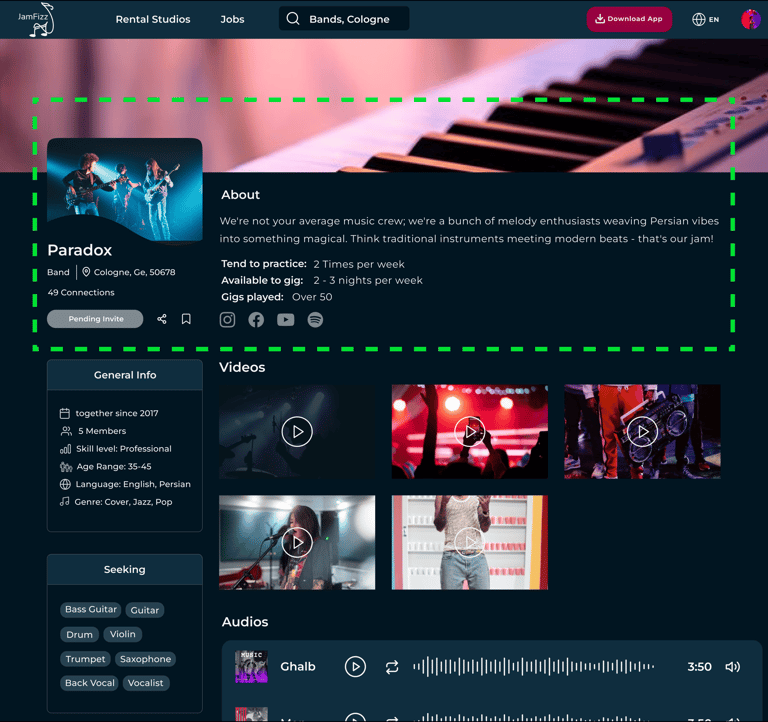Open the EN language selector
Viewport: 768px width, 722px height.
point(706,19)
